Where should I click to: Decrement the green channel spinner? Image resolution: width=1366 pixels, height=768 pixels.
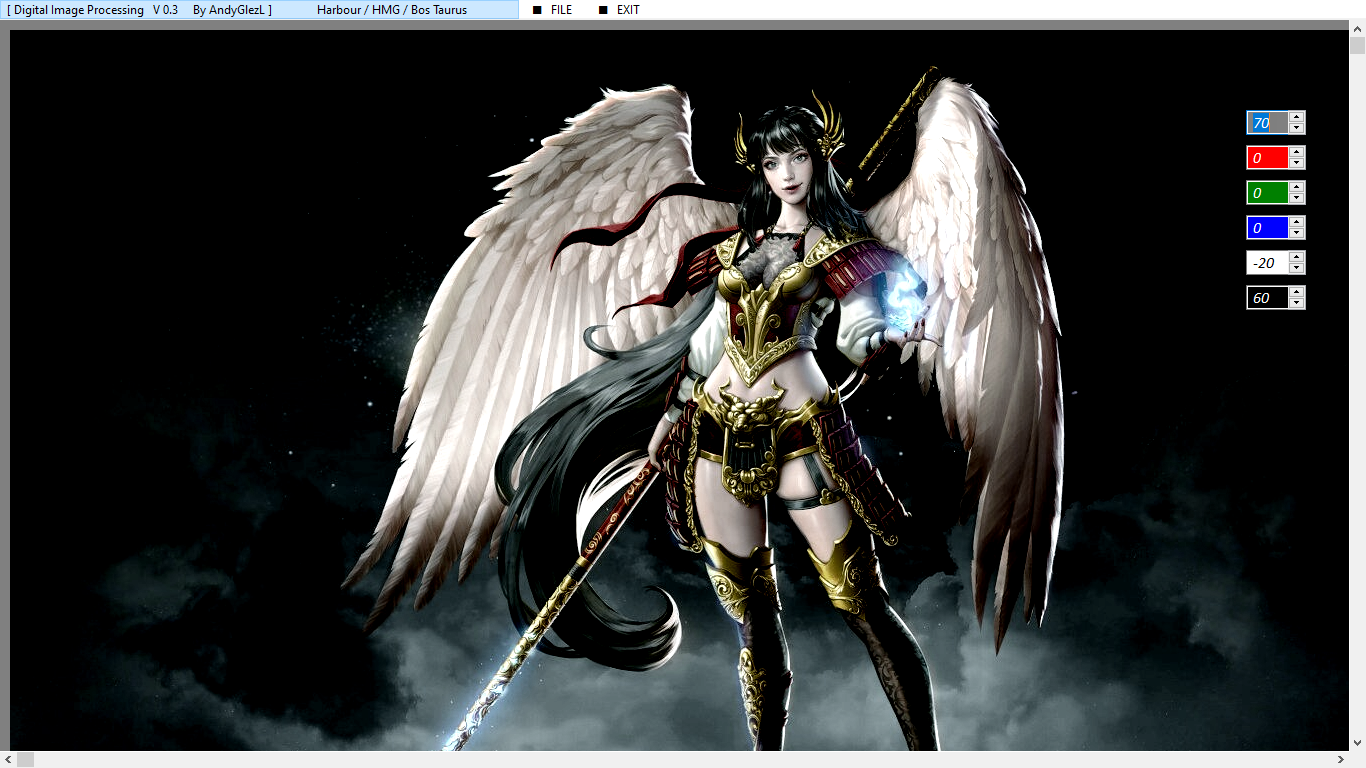pos(1297,198)
